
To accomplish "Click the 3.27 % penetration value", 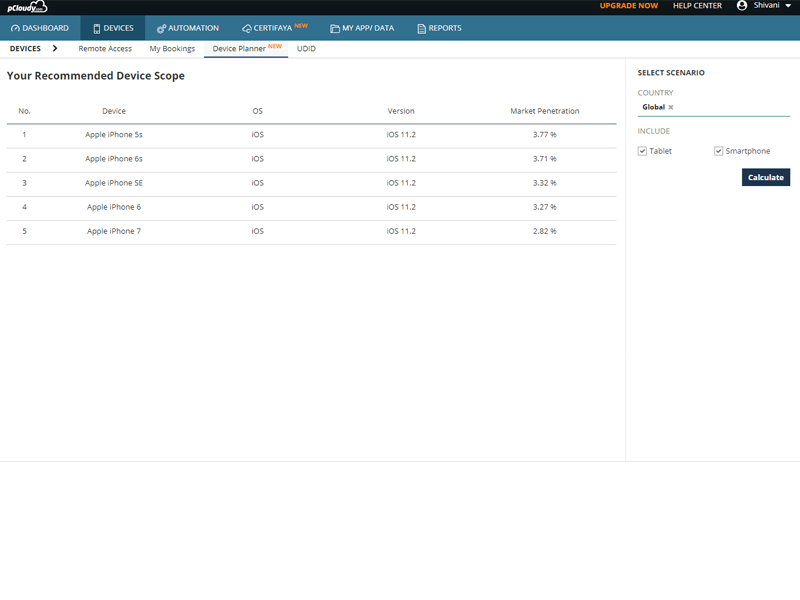I will coord(544,207).
